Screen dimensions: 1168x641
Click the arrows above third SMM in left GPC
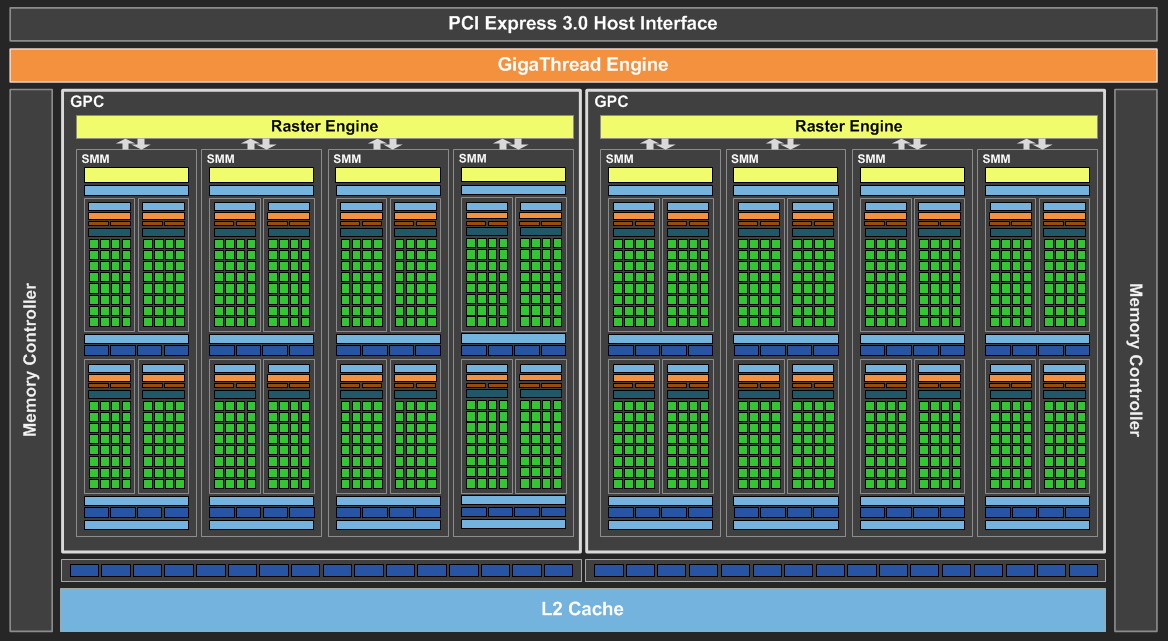tap(385, 144)
